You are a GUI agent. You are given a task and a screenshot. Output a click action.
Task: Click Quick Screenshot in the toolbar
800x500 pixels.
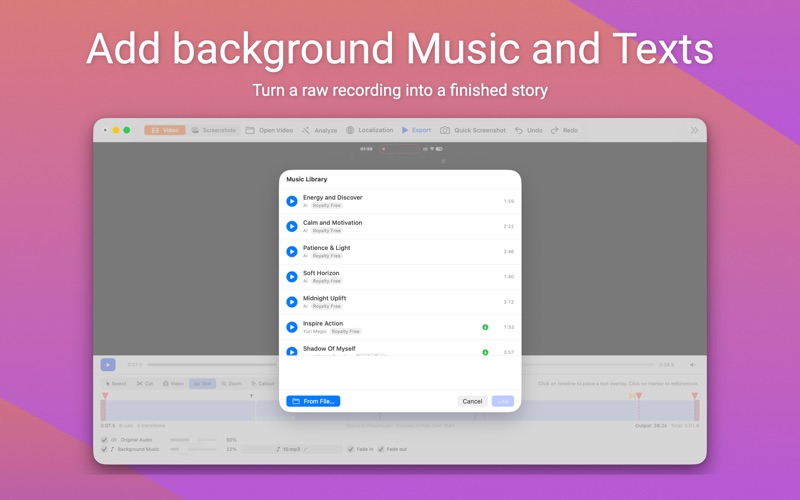[473, 130]
